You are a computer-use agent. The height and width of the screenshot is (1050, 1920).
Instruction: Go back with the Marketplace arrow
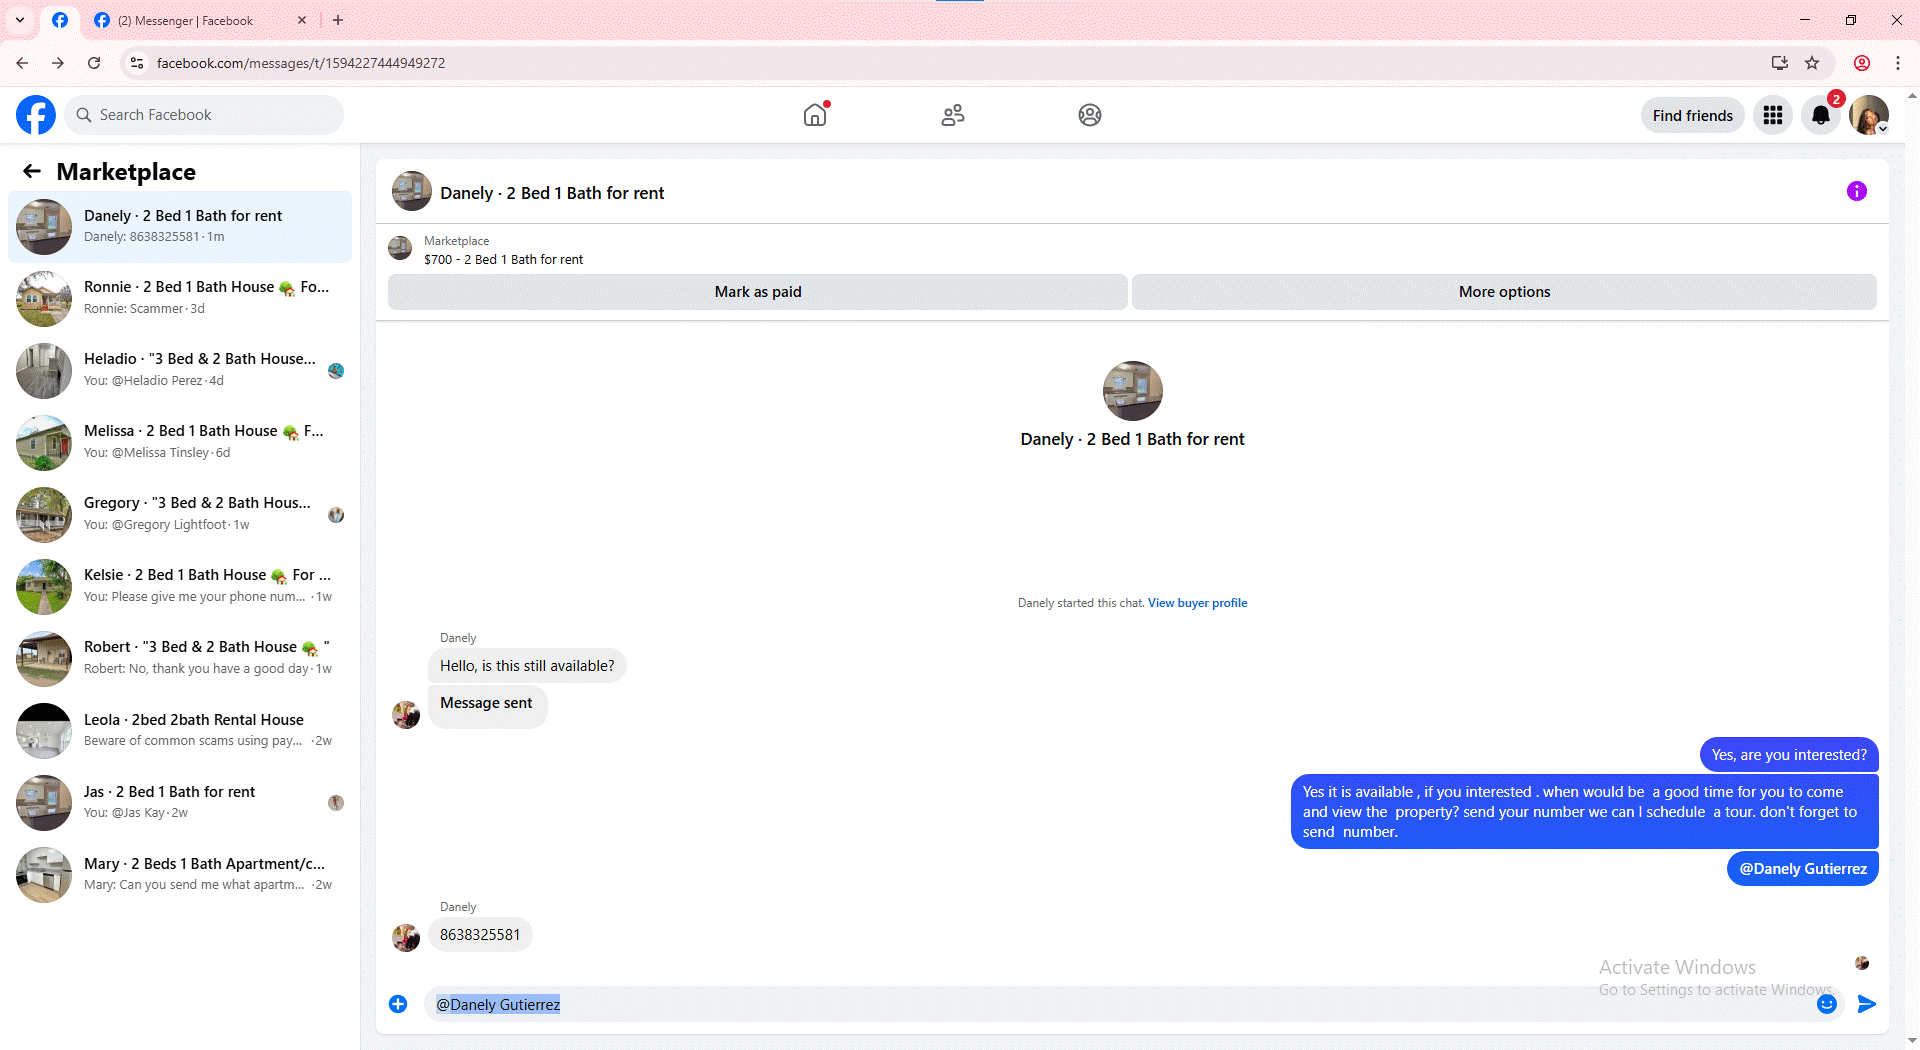32,171
